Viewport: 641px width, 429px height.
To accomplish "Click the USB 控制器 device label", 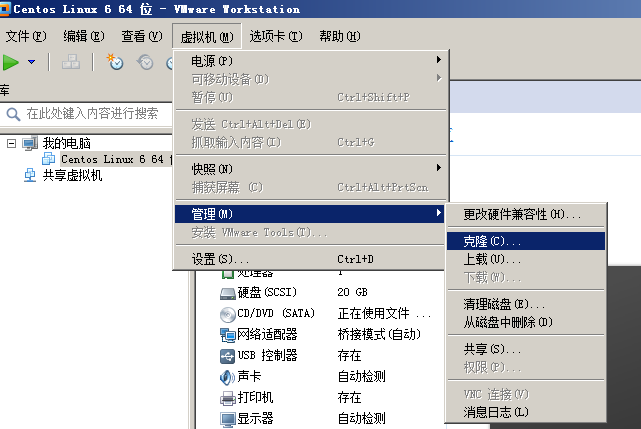I will point(267,355).
